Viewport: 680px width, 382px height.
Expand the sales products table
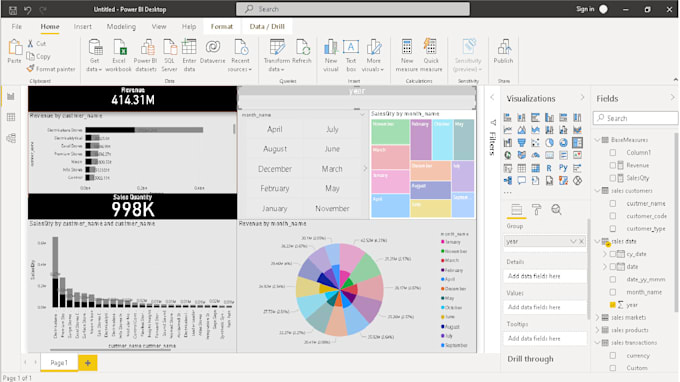(598, 330)
